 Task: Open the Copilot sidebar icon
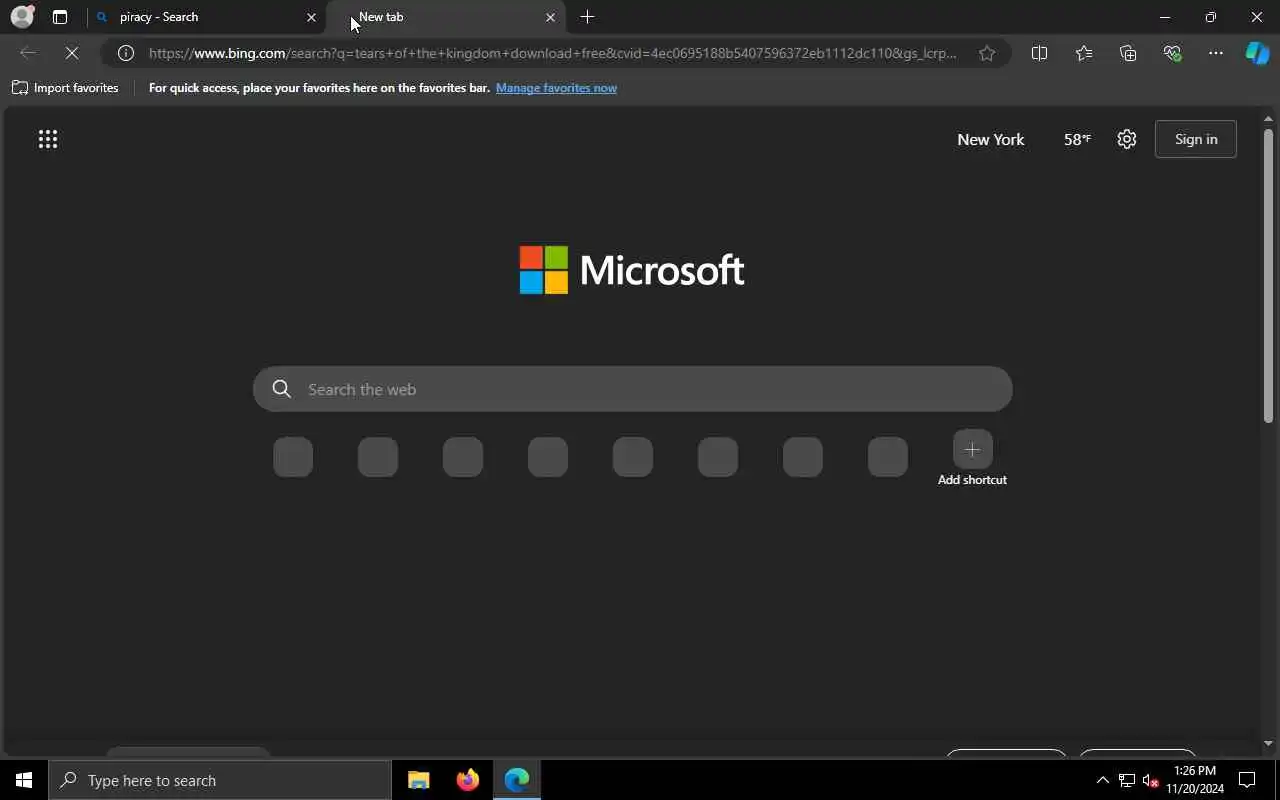click(x=1257, y=53)
